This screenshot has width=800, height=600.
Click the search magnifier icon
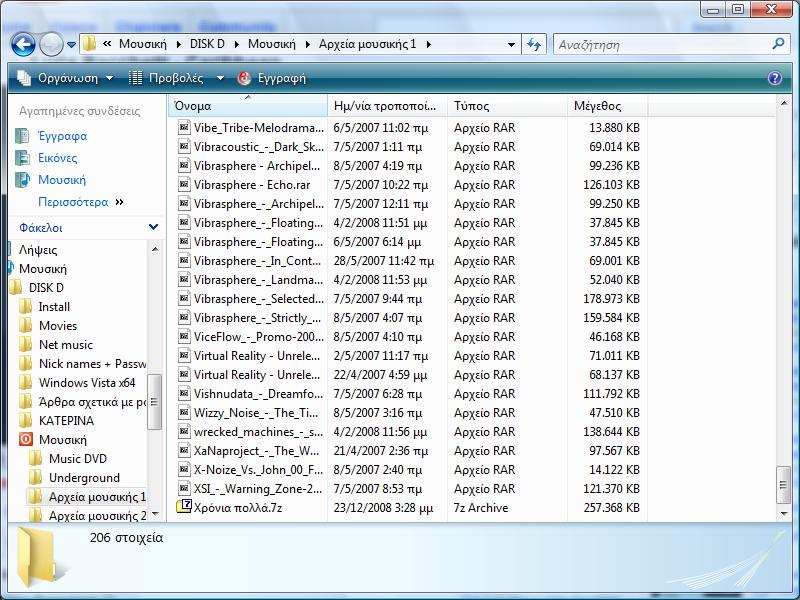tap(778, 44)
